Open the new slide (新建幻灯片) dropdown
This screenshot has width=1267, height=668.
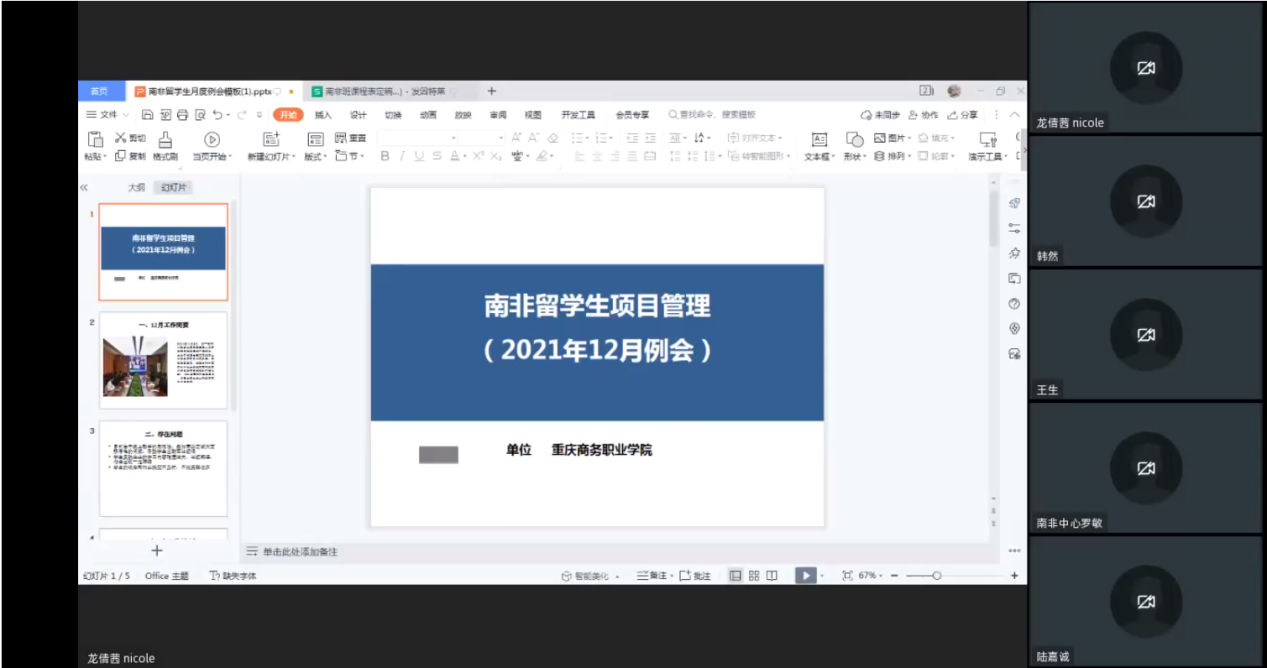click(271, 157)
